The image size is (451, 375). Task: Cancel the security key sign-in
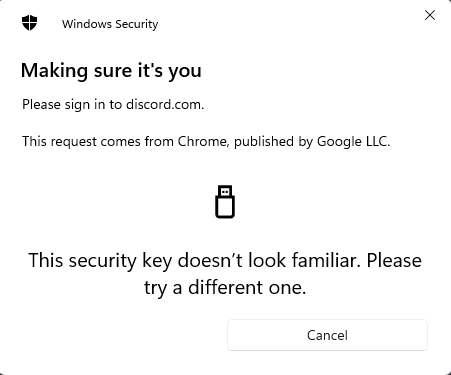pyautogui.click(x=327, y=335)
